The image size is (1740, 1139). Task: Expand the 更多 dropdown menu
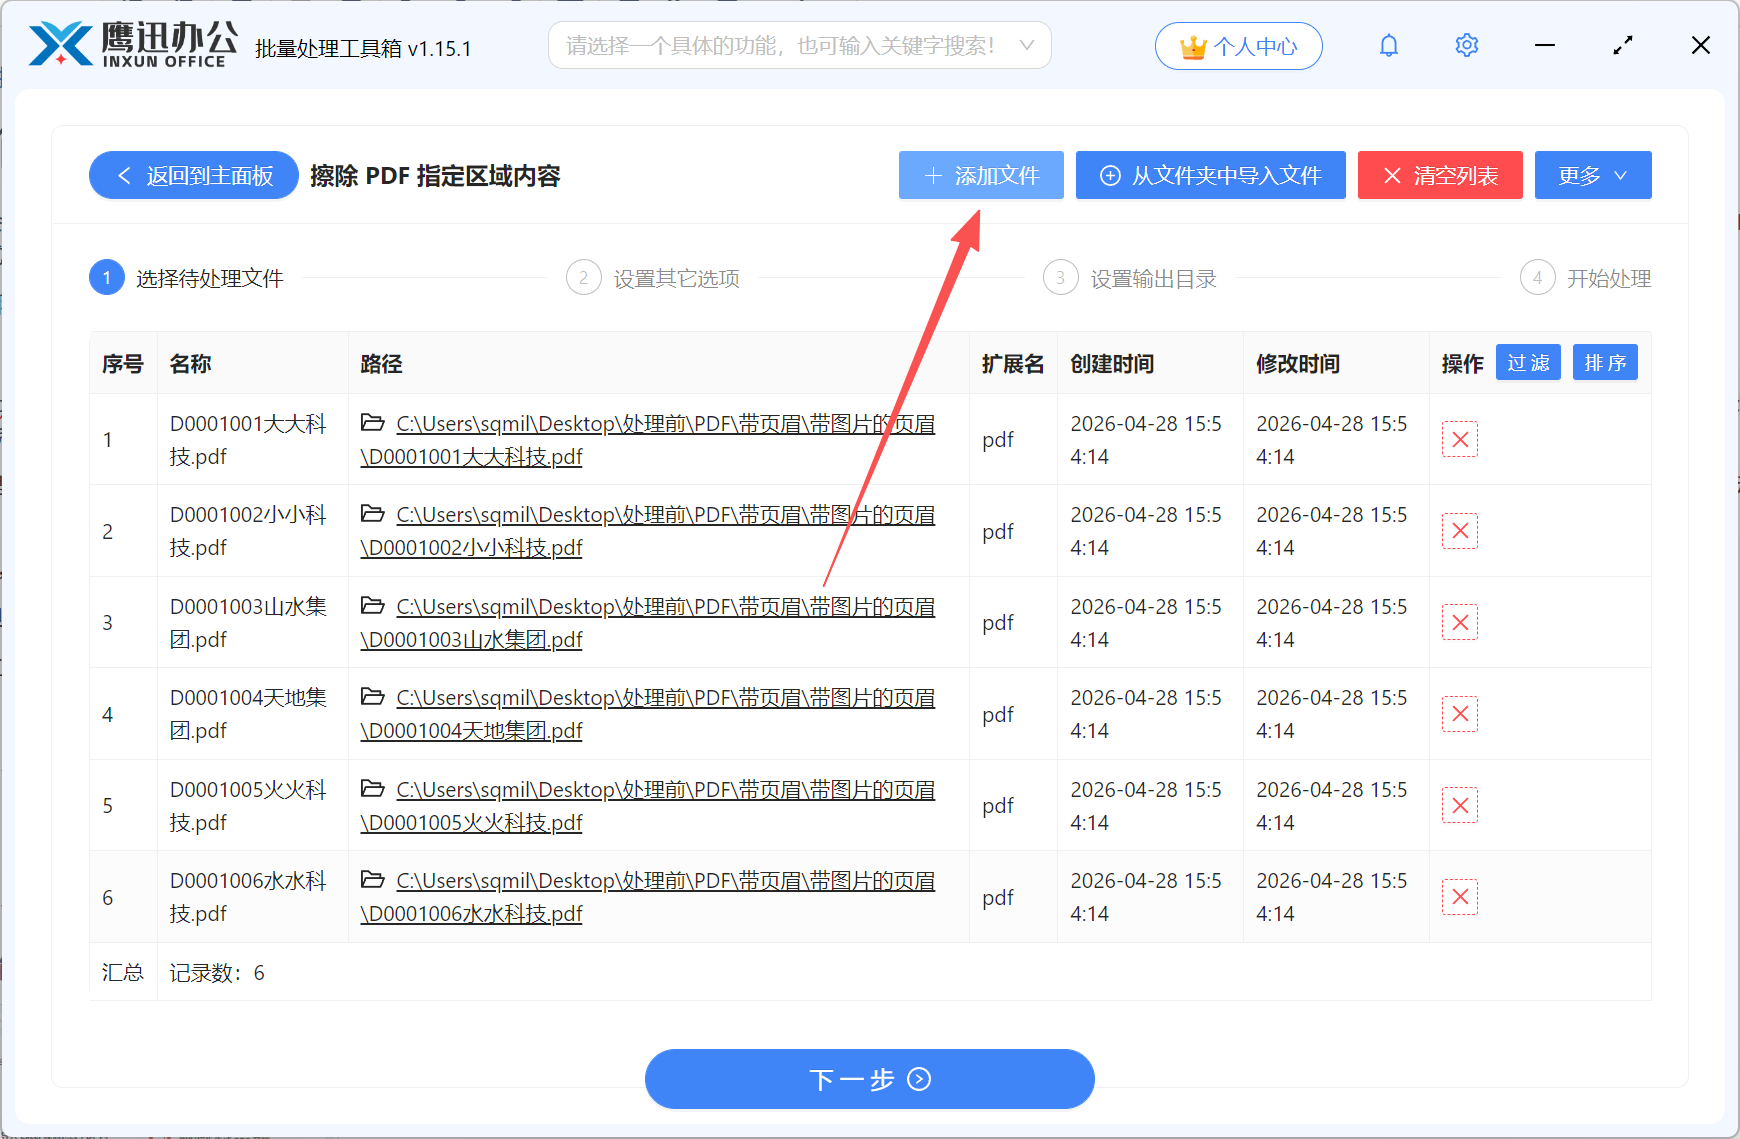tap(1593, 175)
